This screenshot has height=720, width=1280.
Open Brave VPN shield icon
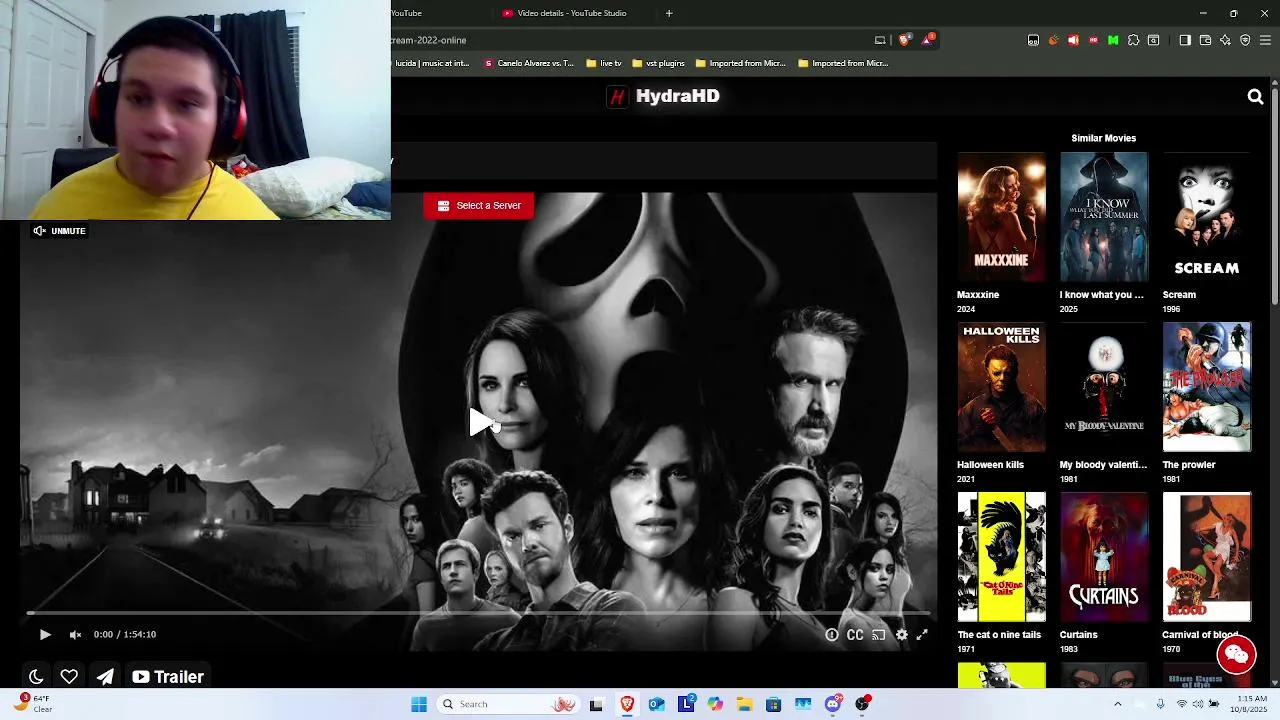[1245, 40]
